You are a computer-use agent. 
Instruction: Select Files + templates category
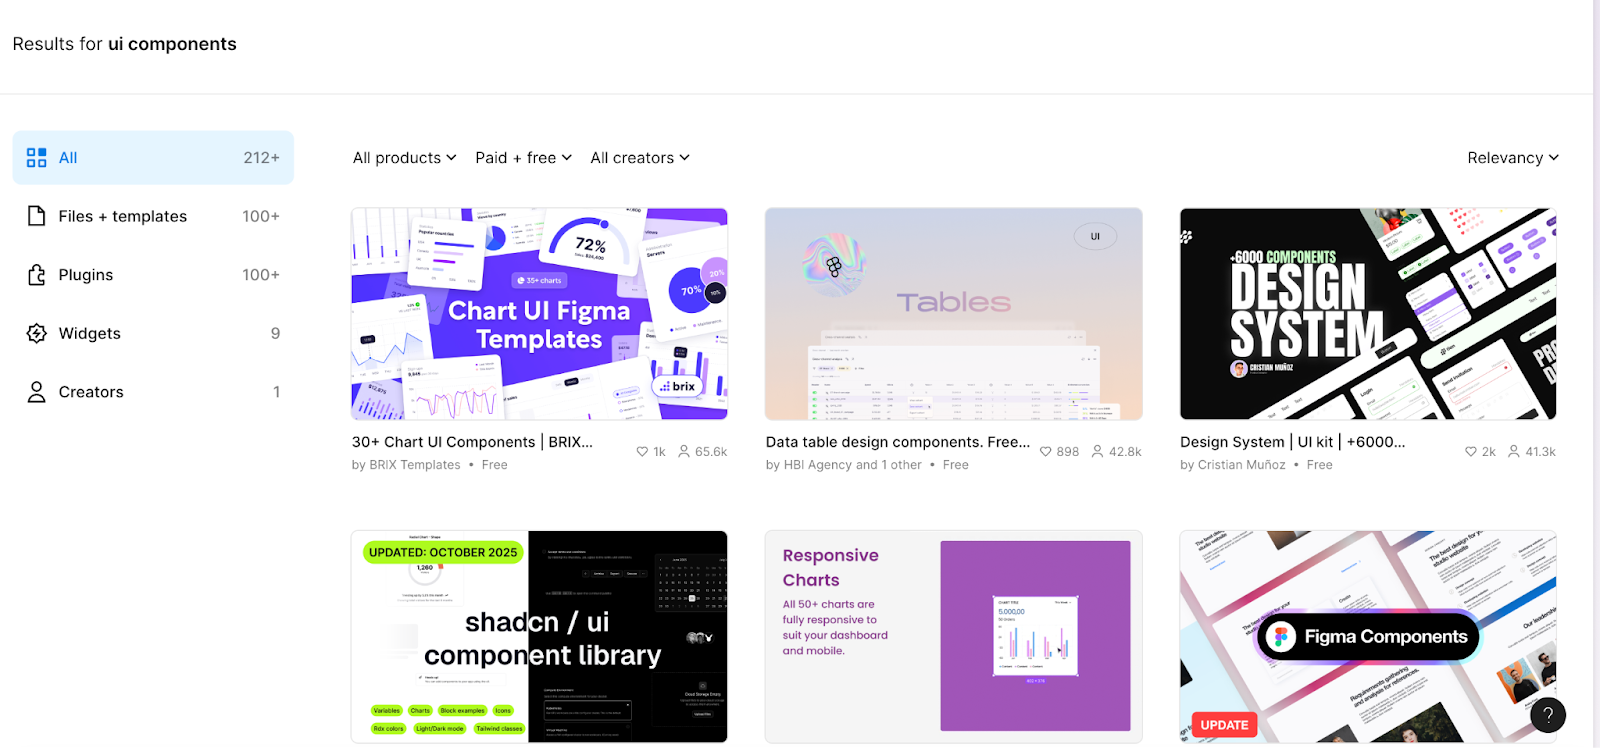pyautogui.click(x=153, y=216)
